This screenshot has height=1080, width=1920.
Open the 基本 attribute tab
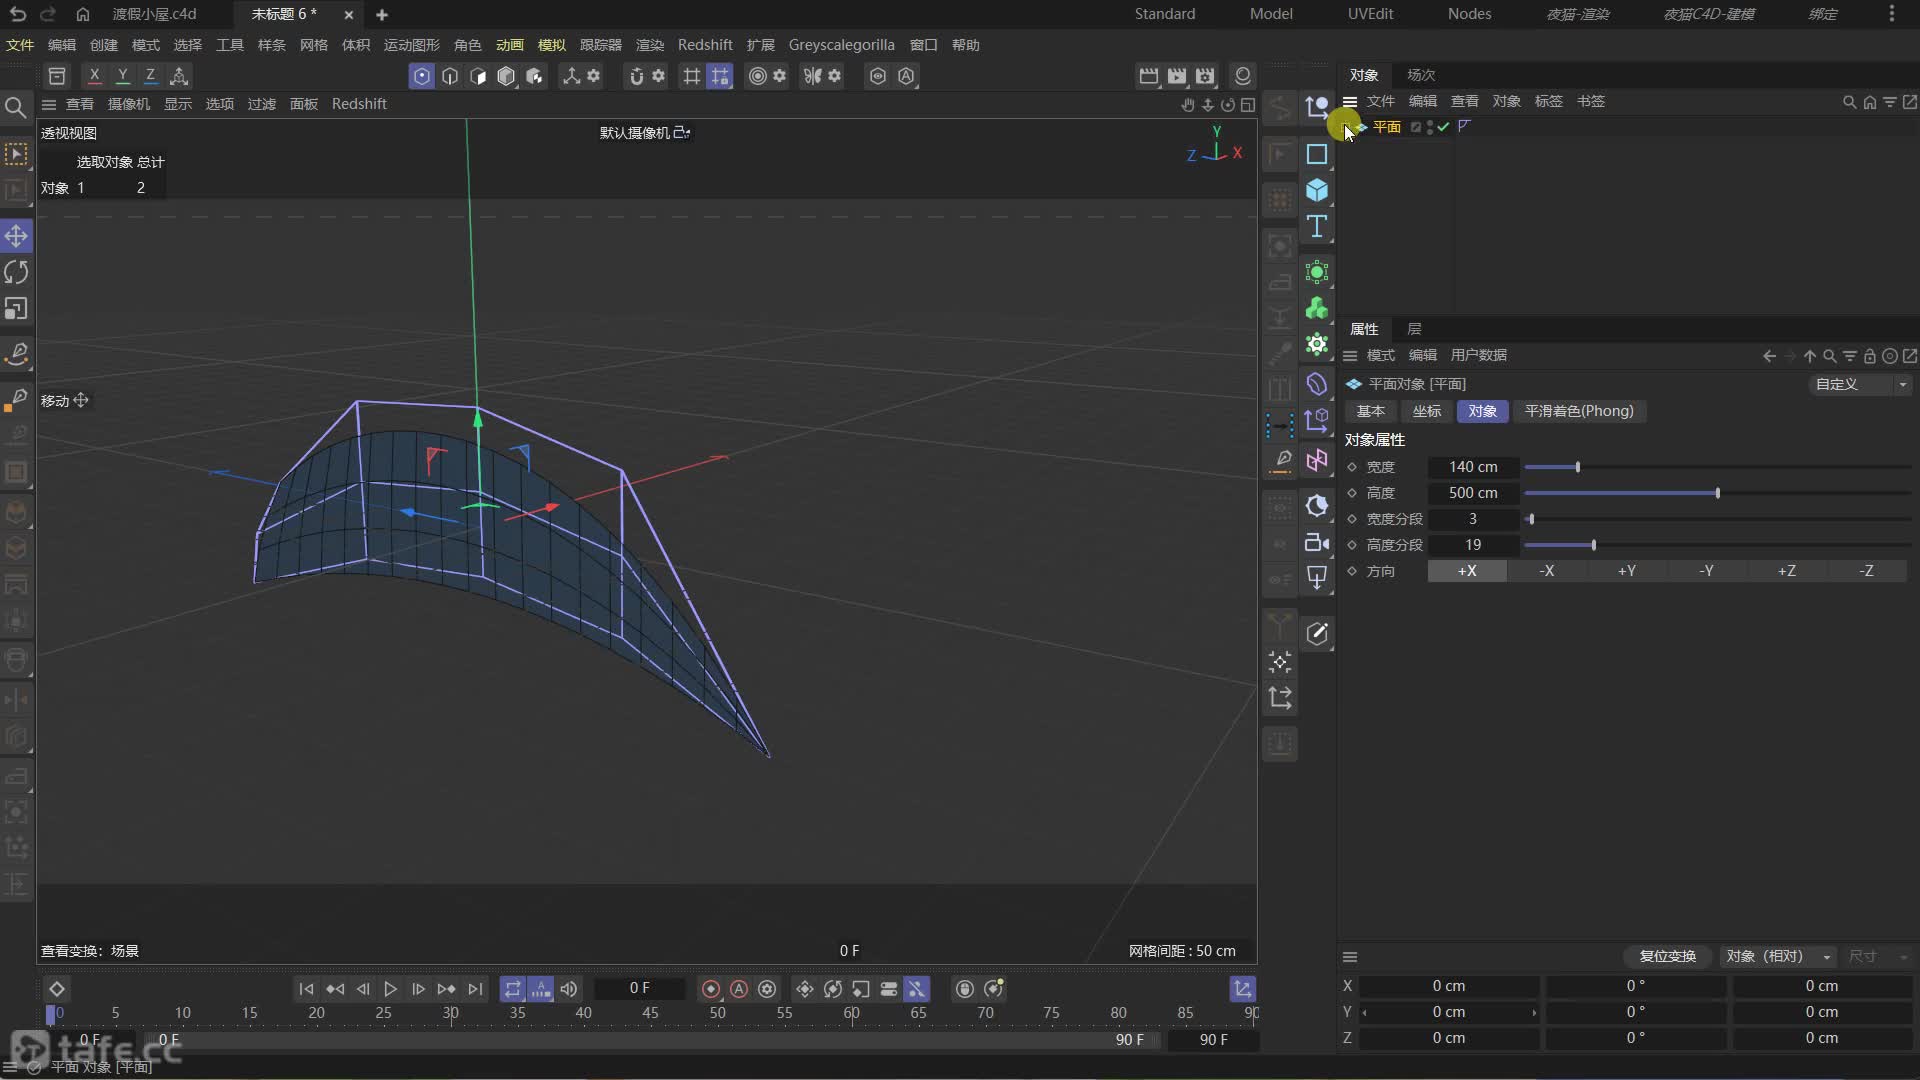[1370, 411]
